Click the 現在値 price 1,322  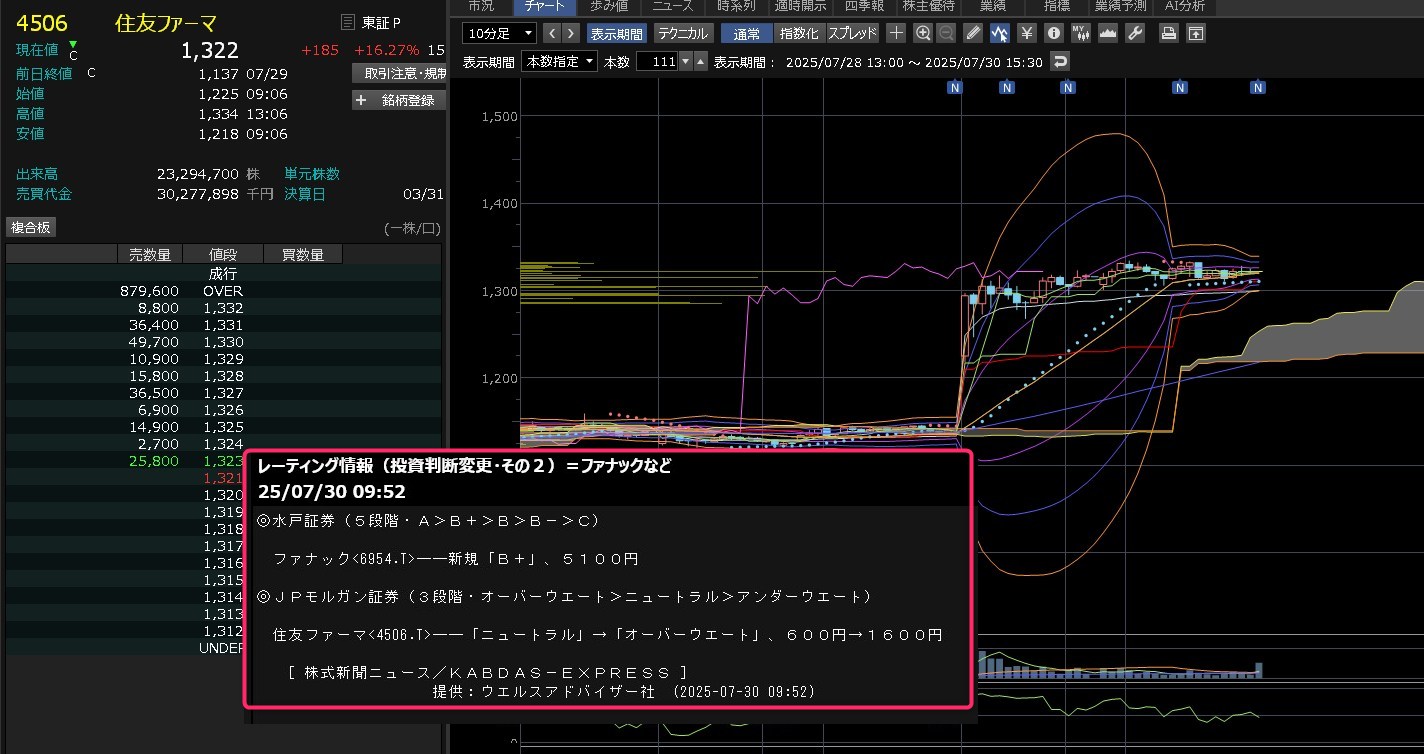coord(210,50)
